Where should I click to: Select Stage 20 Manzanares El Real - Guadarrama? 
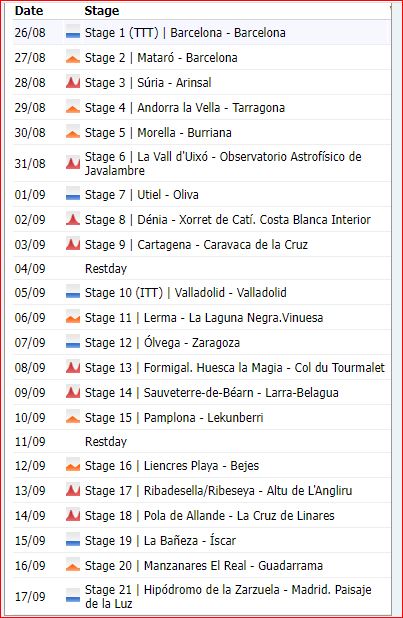[204, 566]
